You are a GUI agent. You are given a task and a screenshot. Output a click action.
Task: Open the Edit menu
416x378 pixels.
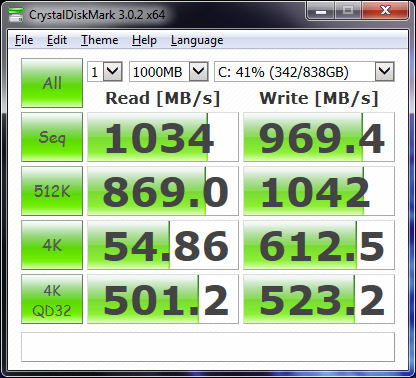(x=57, y=40)
